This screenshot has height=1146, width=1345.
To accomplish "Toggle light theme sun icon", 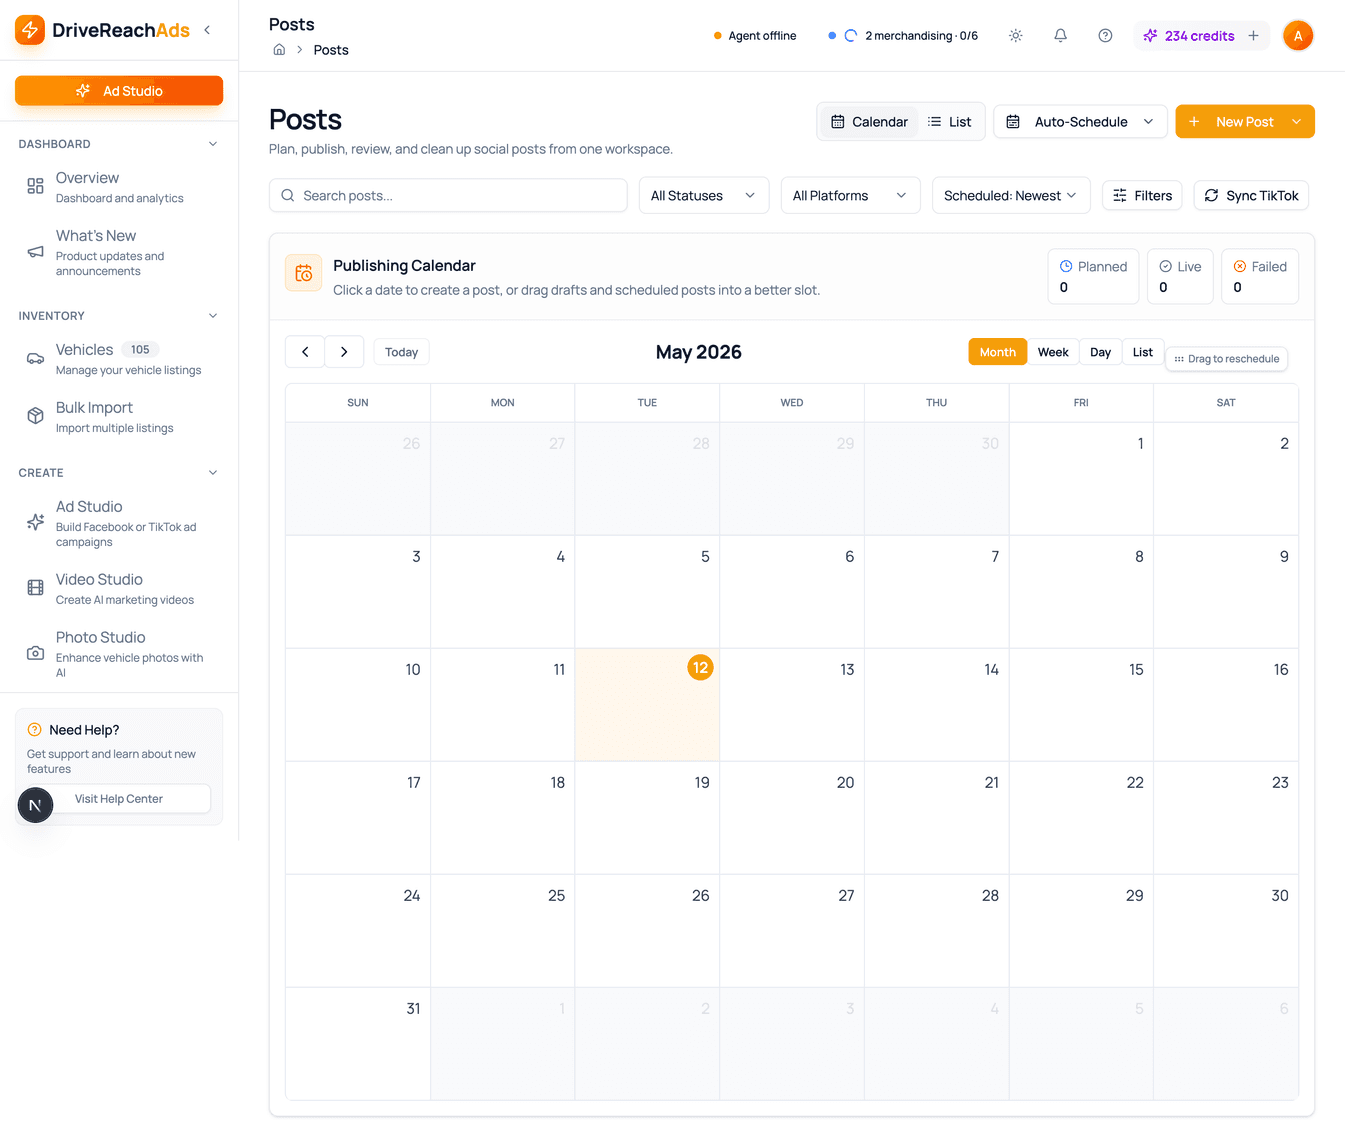I will (x=1015, y=36).
